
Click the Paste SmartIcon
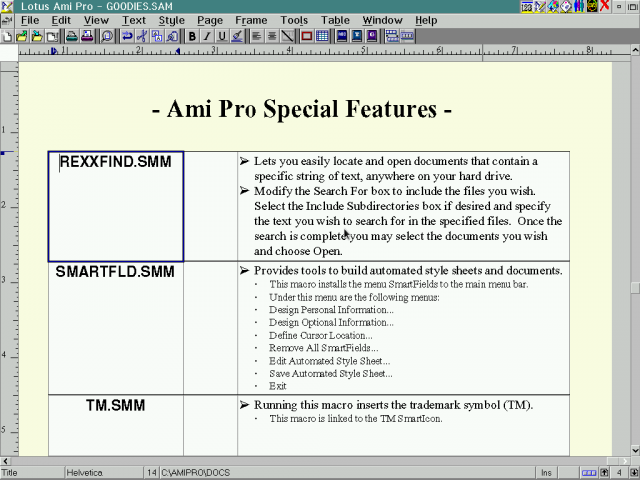click(x=172, y=36)
